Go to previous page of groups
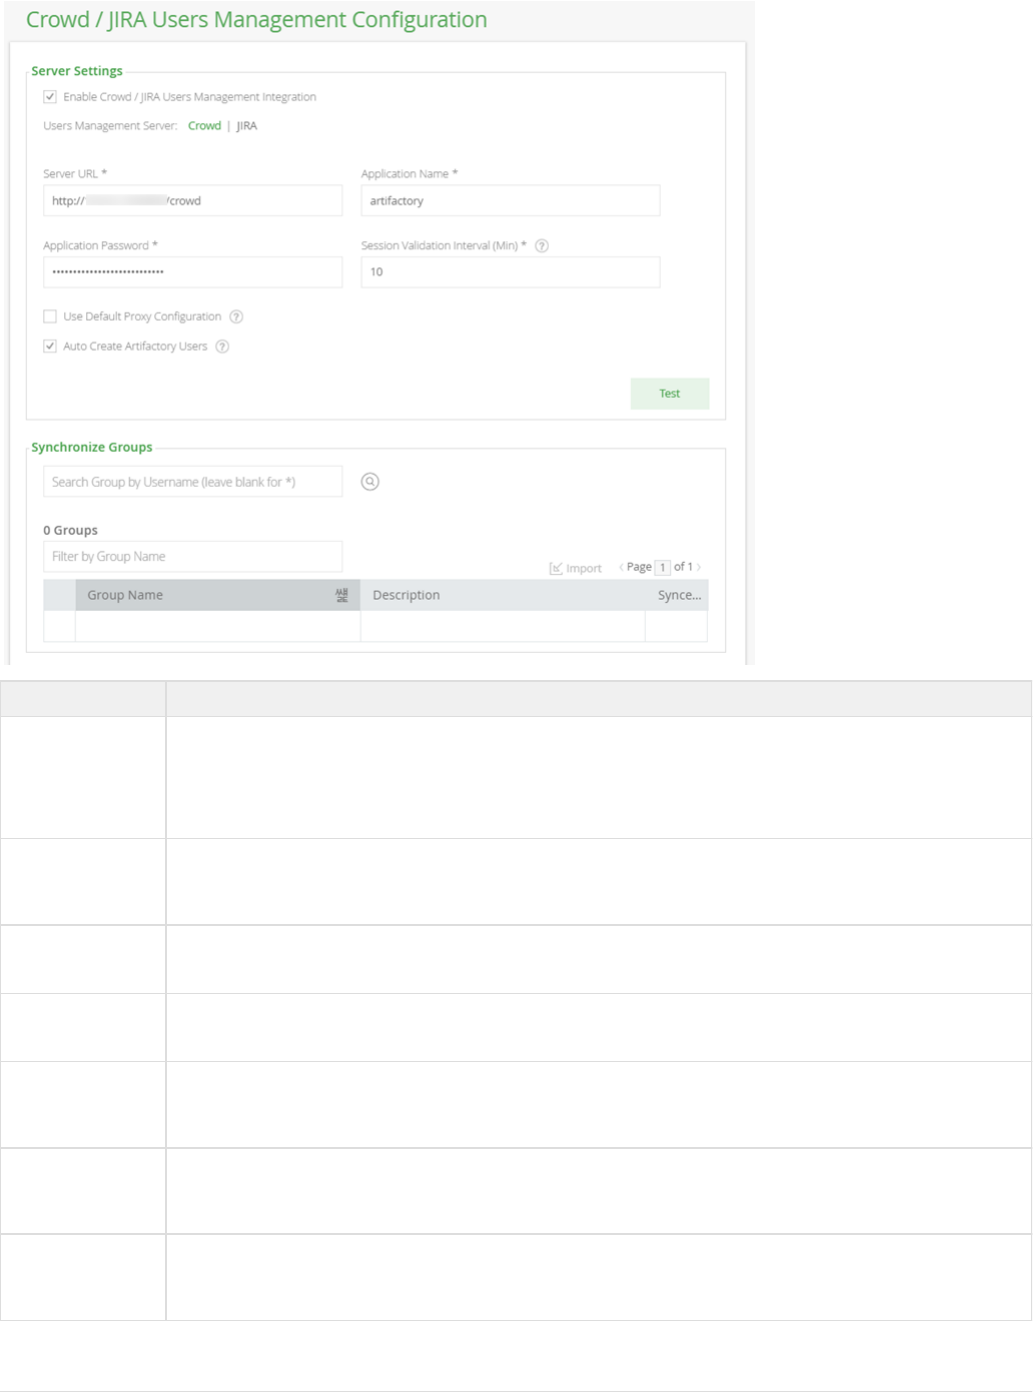1033x1392 pixels. (621, 567)
